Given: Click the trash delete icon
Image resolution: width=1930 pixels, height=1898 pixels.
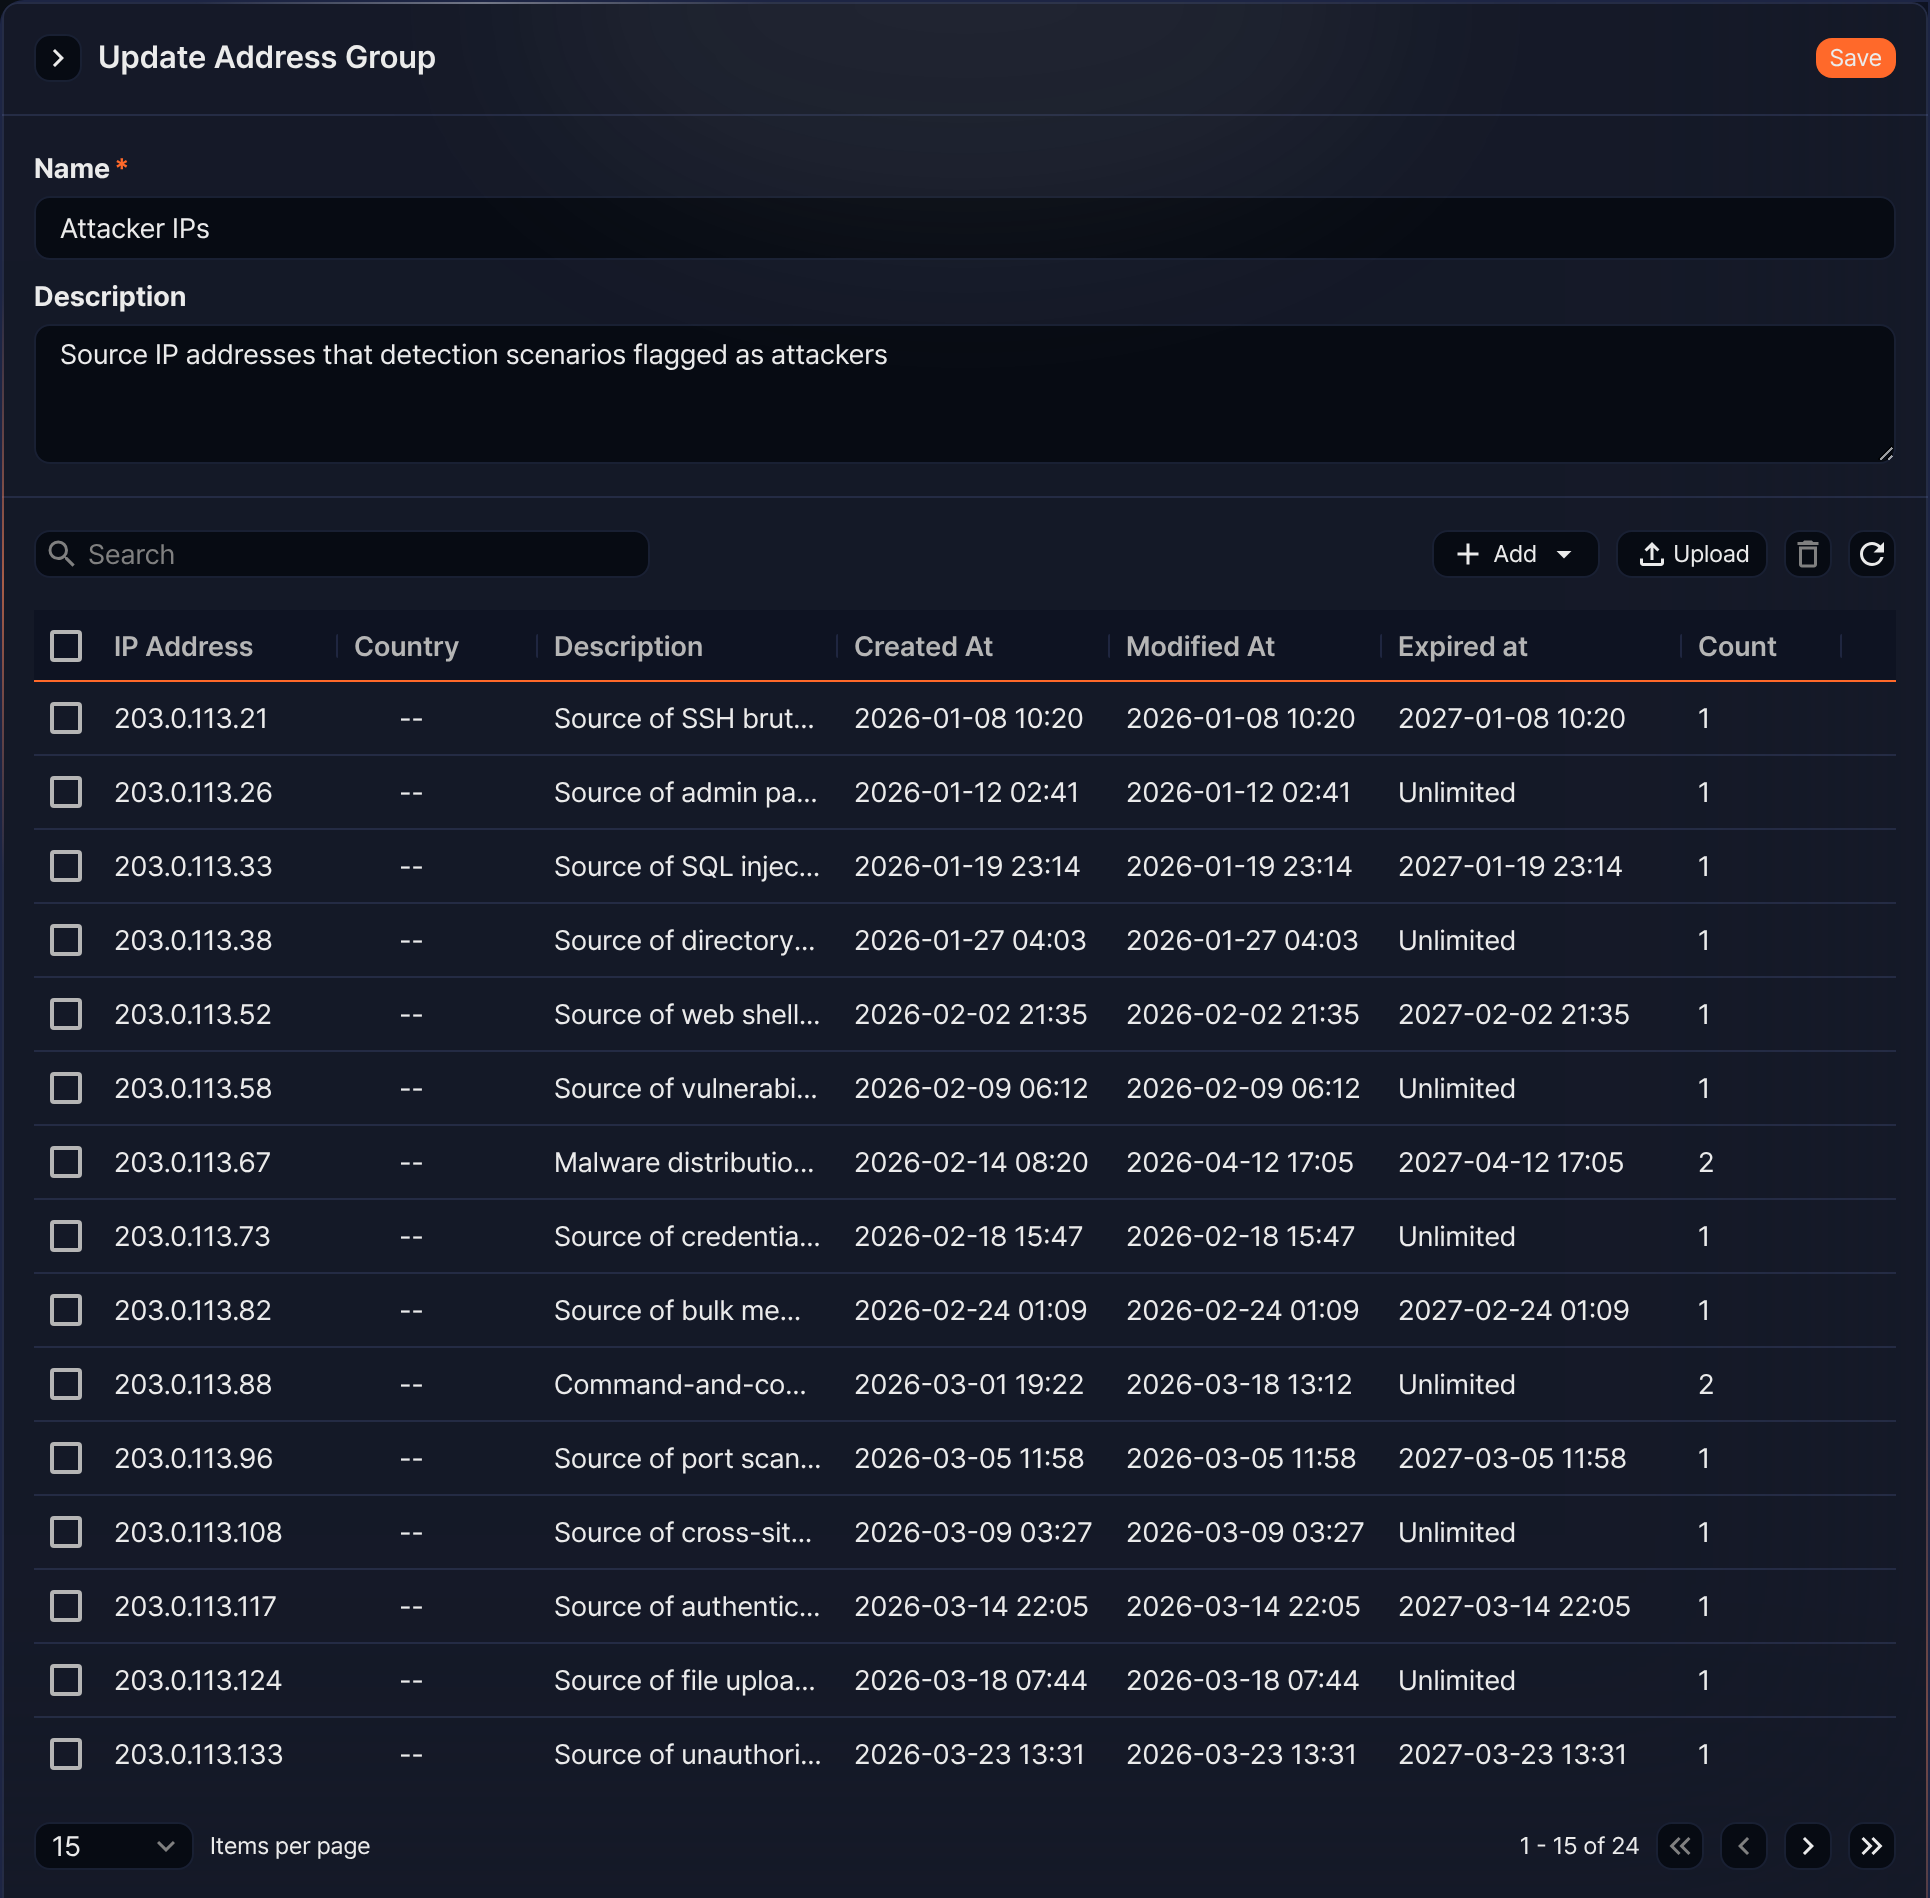Looking at the screenshot, I should (x=1807, y=554).
